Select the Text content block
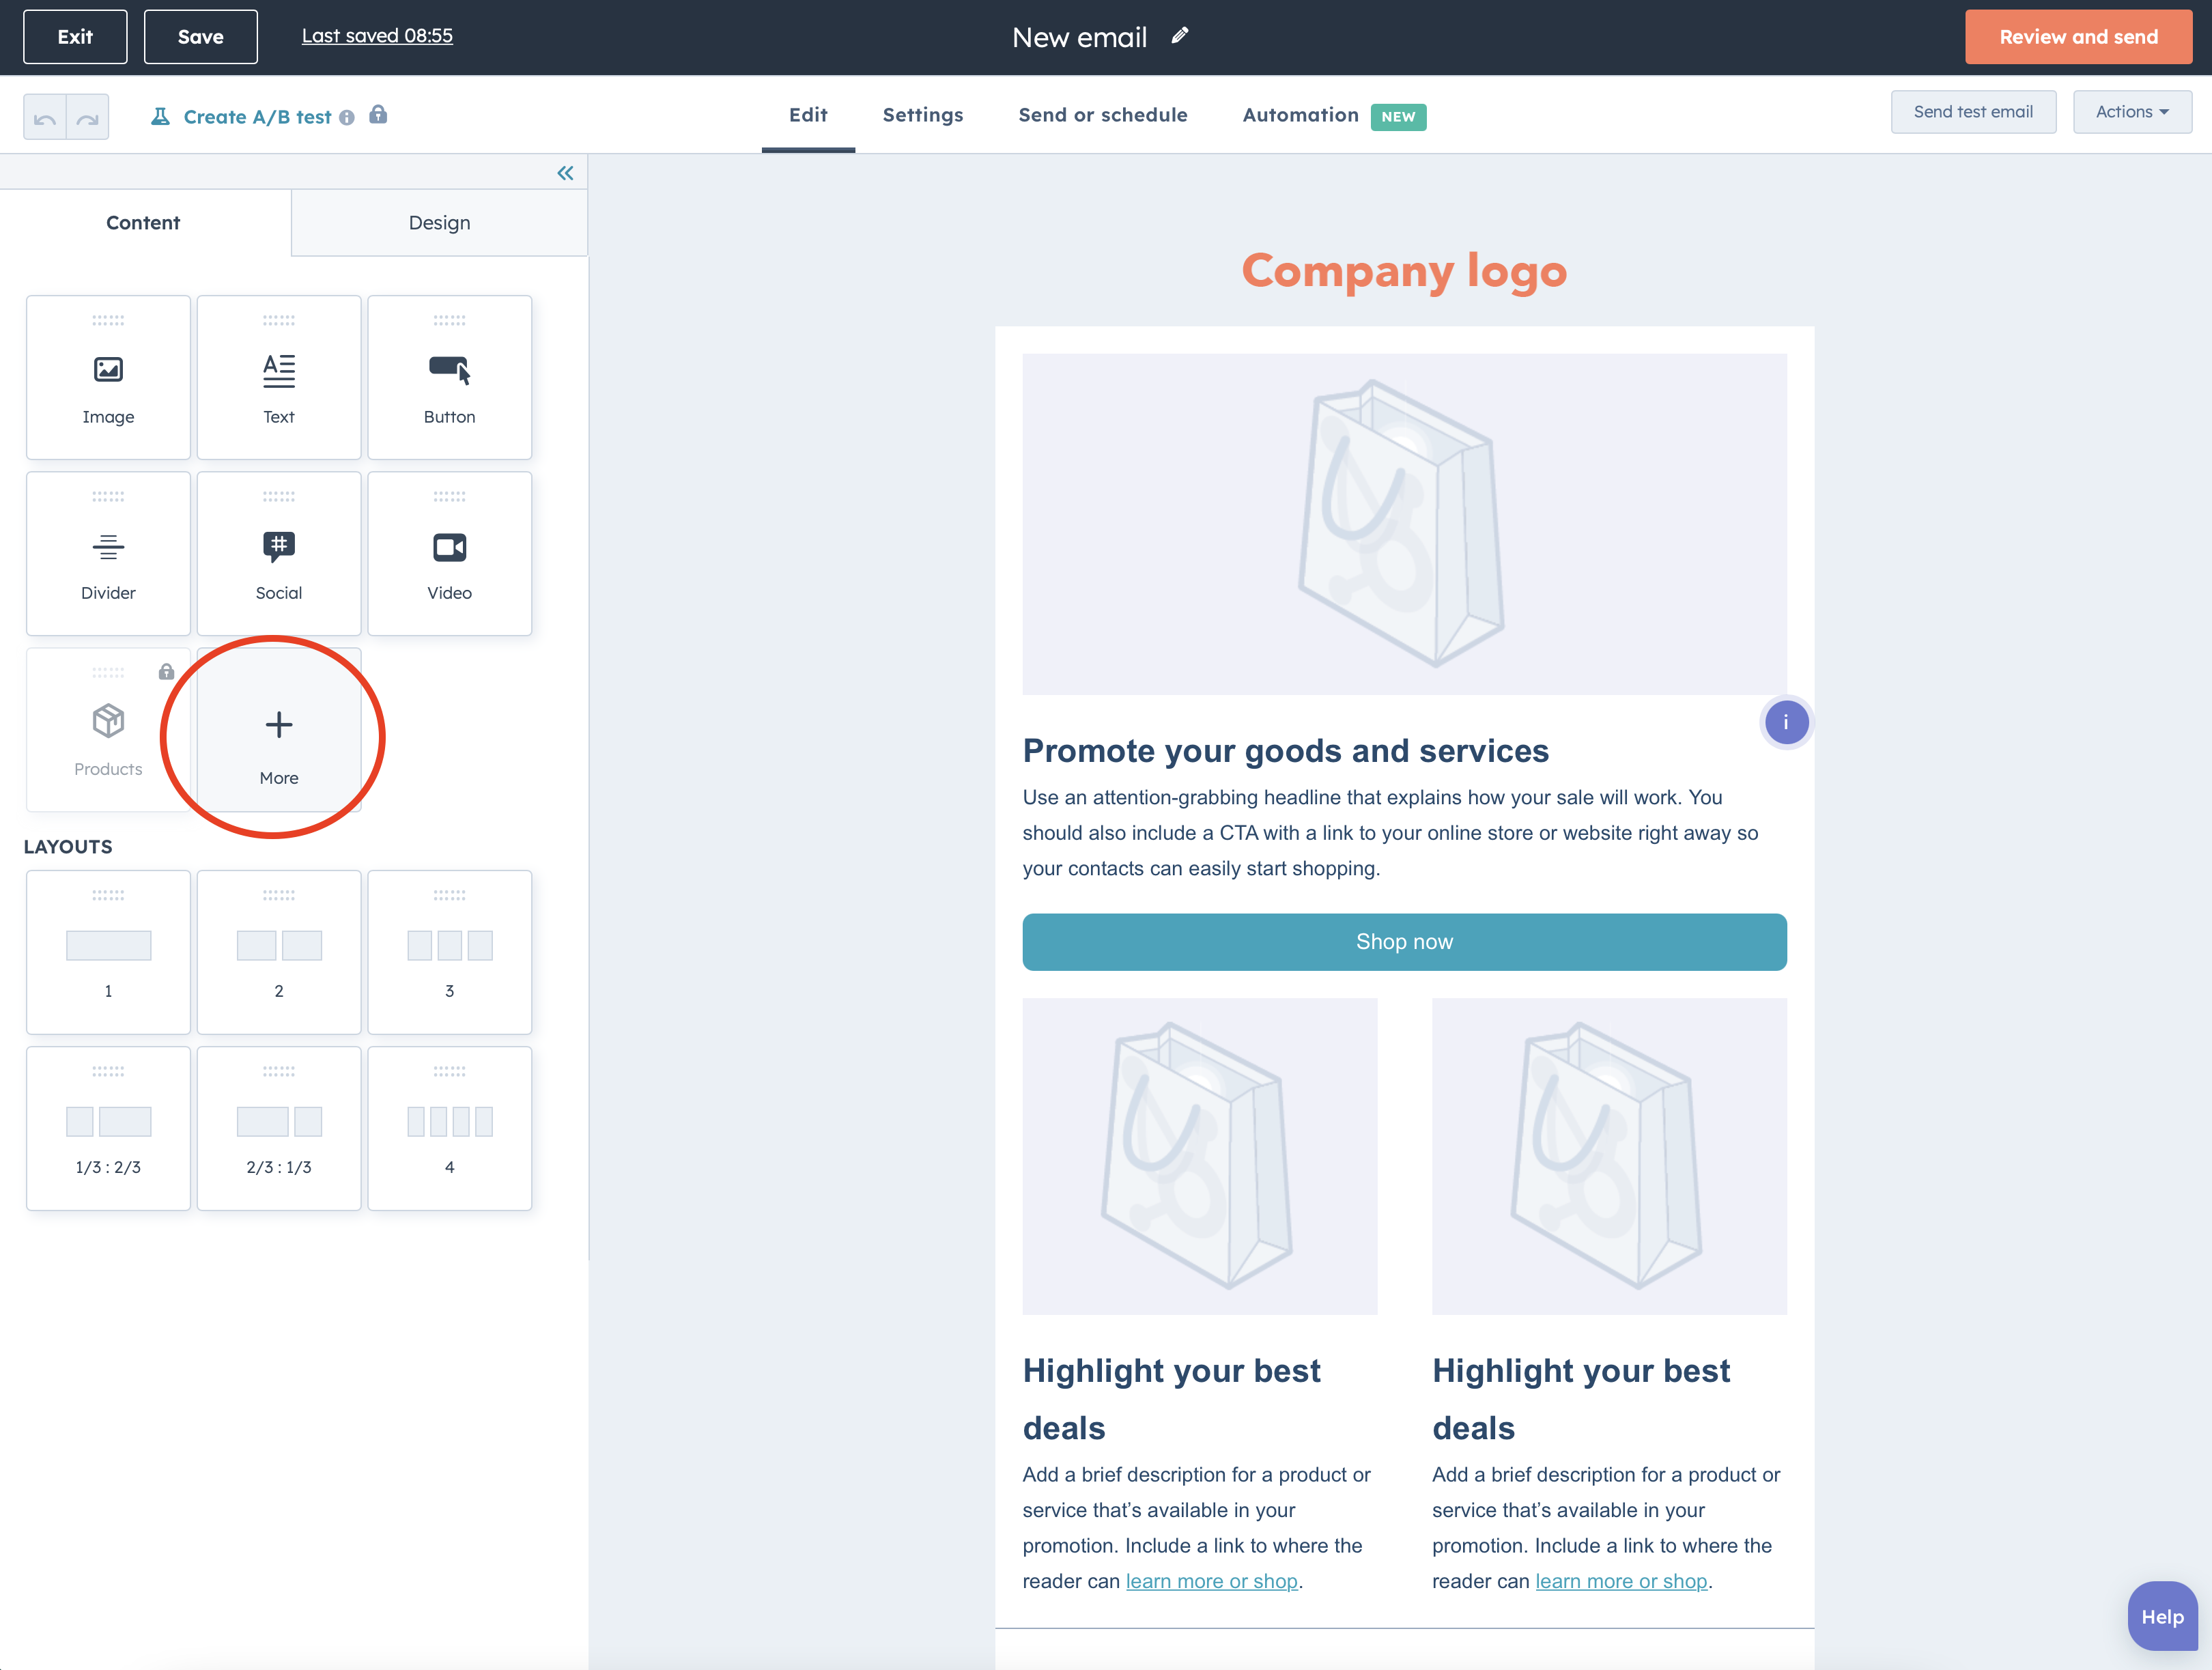Viewport: 2212px width, 1670px height. 278,377
